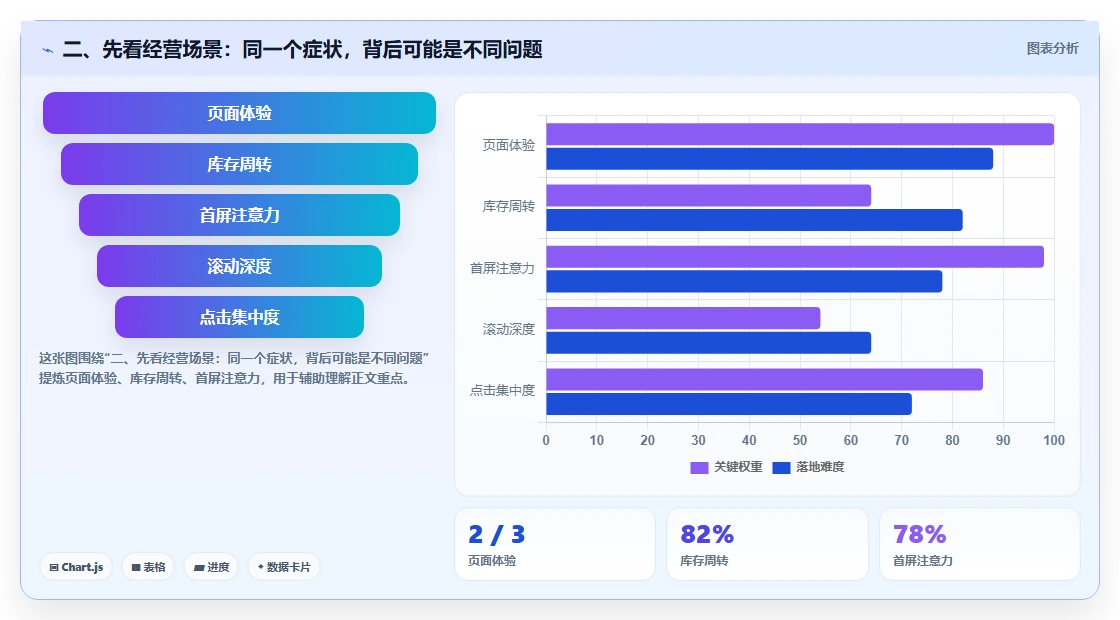Click the 数据卡片 tag chip
The image size is (1120, 620).
[284, 567]
